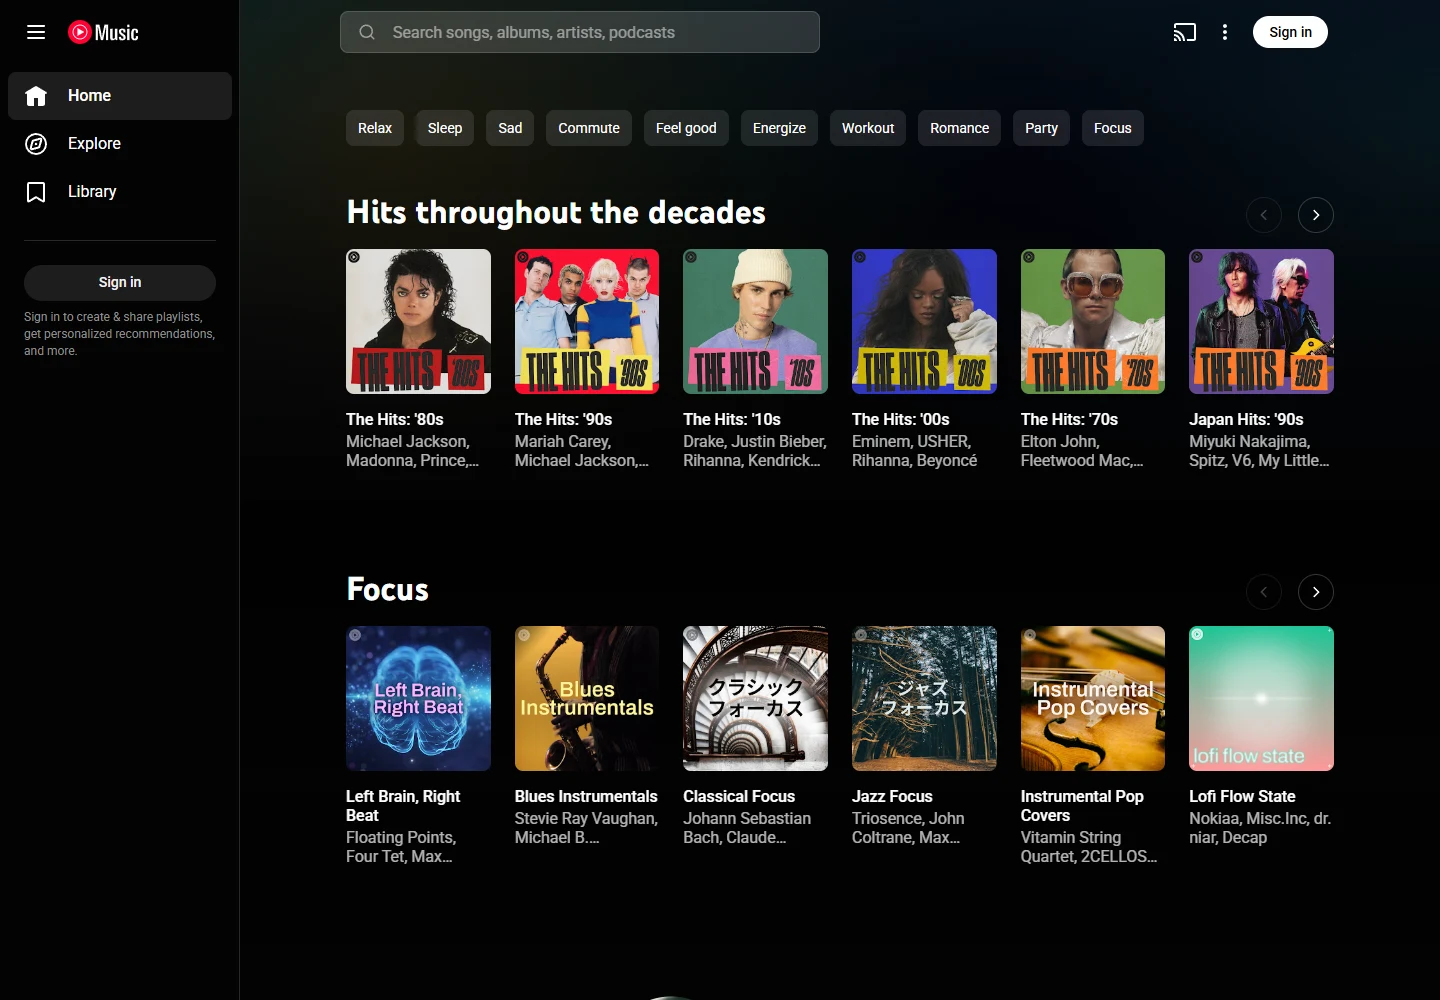The image size is (1440, 1000).
Task: Click the Home icon in sidebar
Action: (x=36, y=96)
